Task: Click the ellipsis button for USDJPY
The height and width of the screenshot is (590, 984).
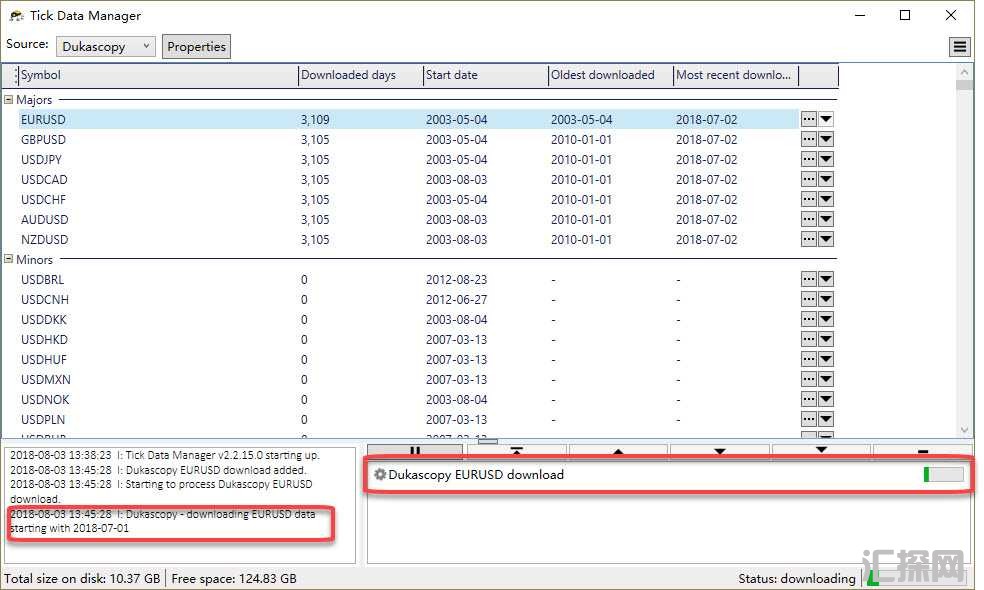Action: 809,159
